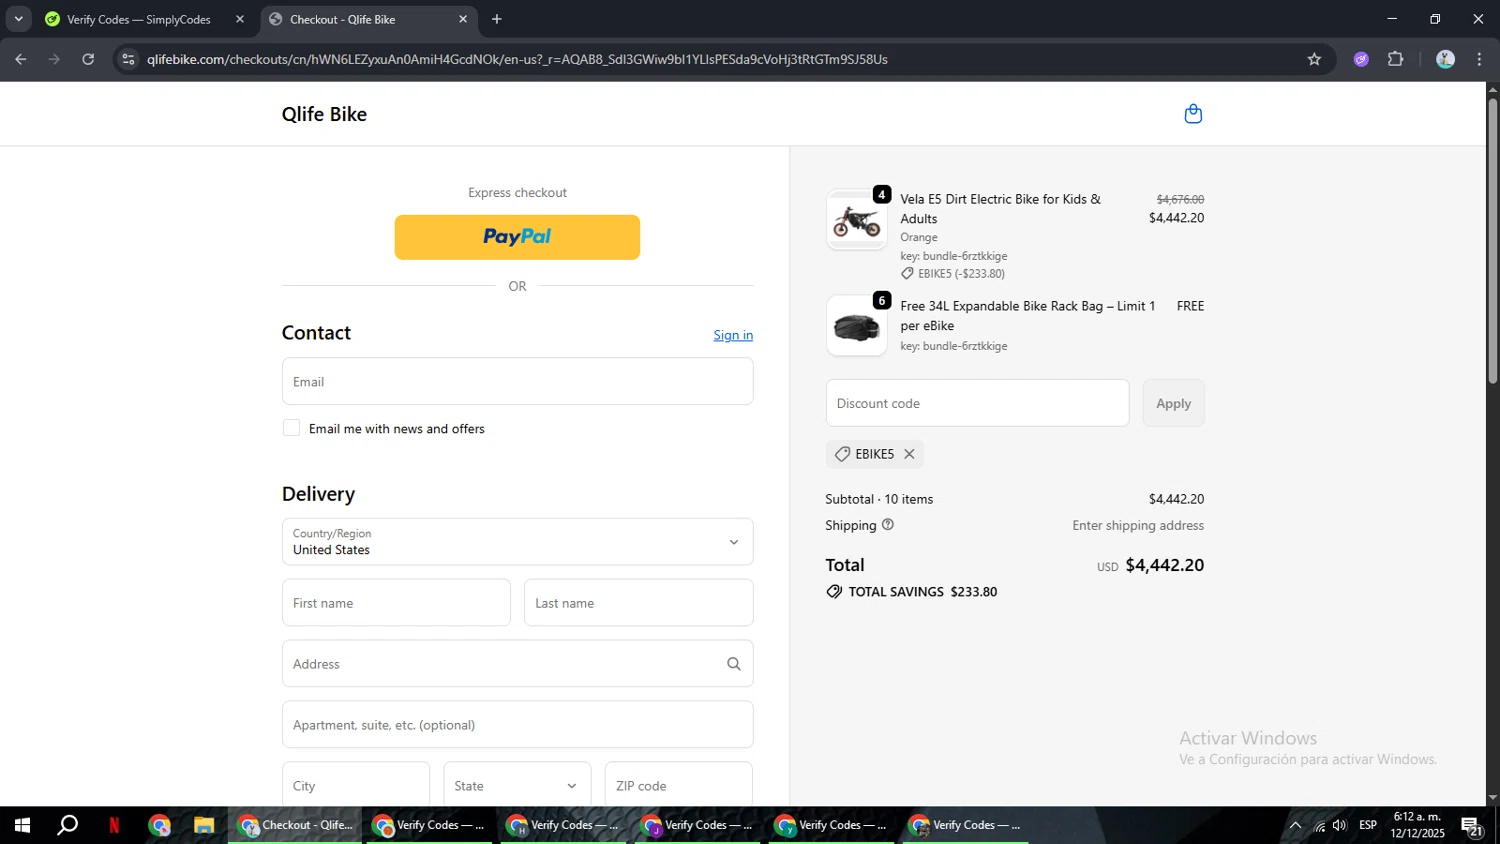Select the TOTAL SAVINGS $233.80 text

click(923, 592)
